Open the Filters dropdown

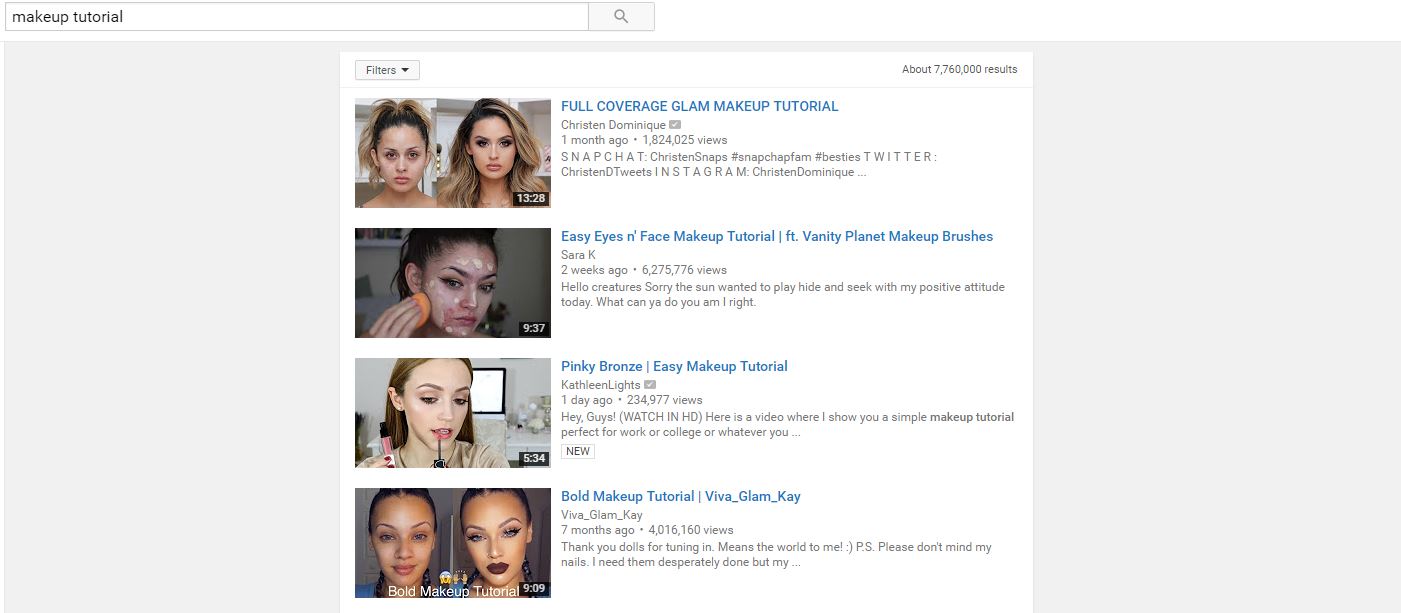(387, 70)
